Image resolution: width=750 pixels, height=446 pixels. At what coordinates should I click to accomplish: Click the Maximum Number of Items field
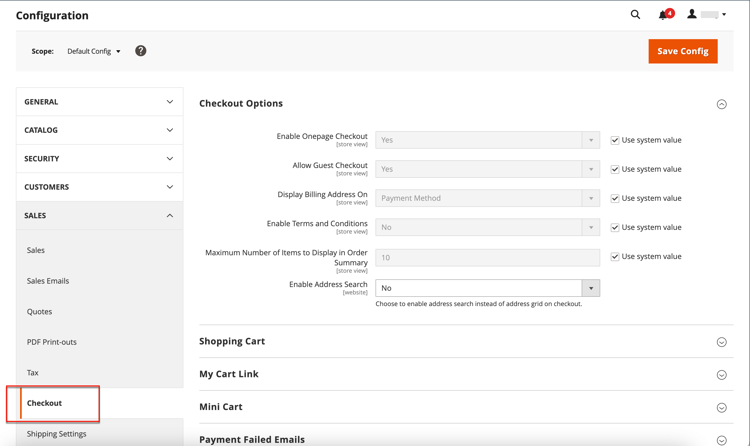tap(487, 257)
